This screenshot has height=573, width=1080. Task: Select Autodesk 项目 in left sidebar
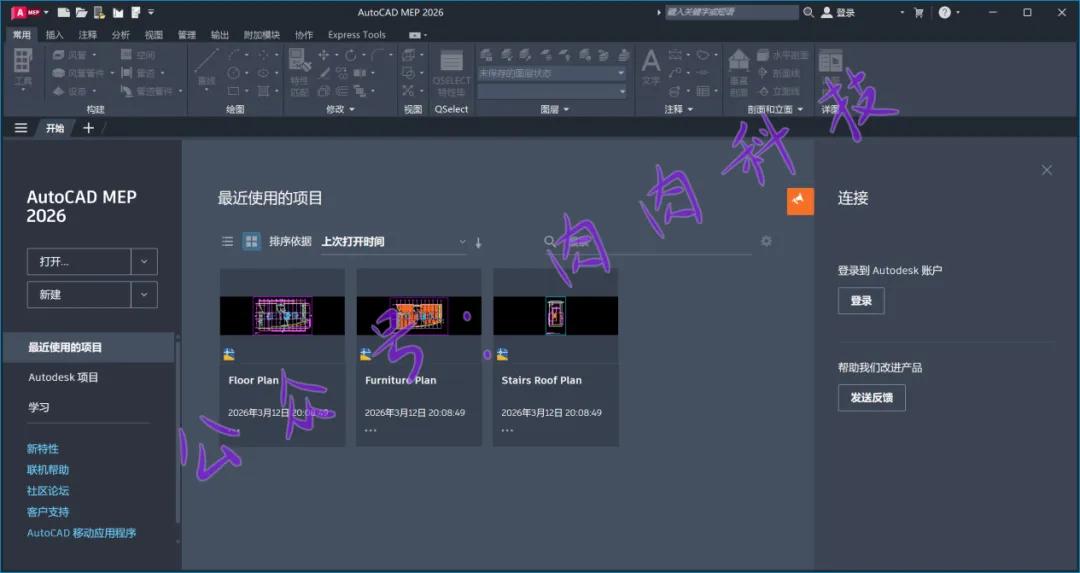[63, 377]
